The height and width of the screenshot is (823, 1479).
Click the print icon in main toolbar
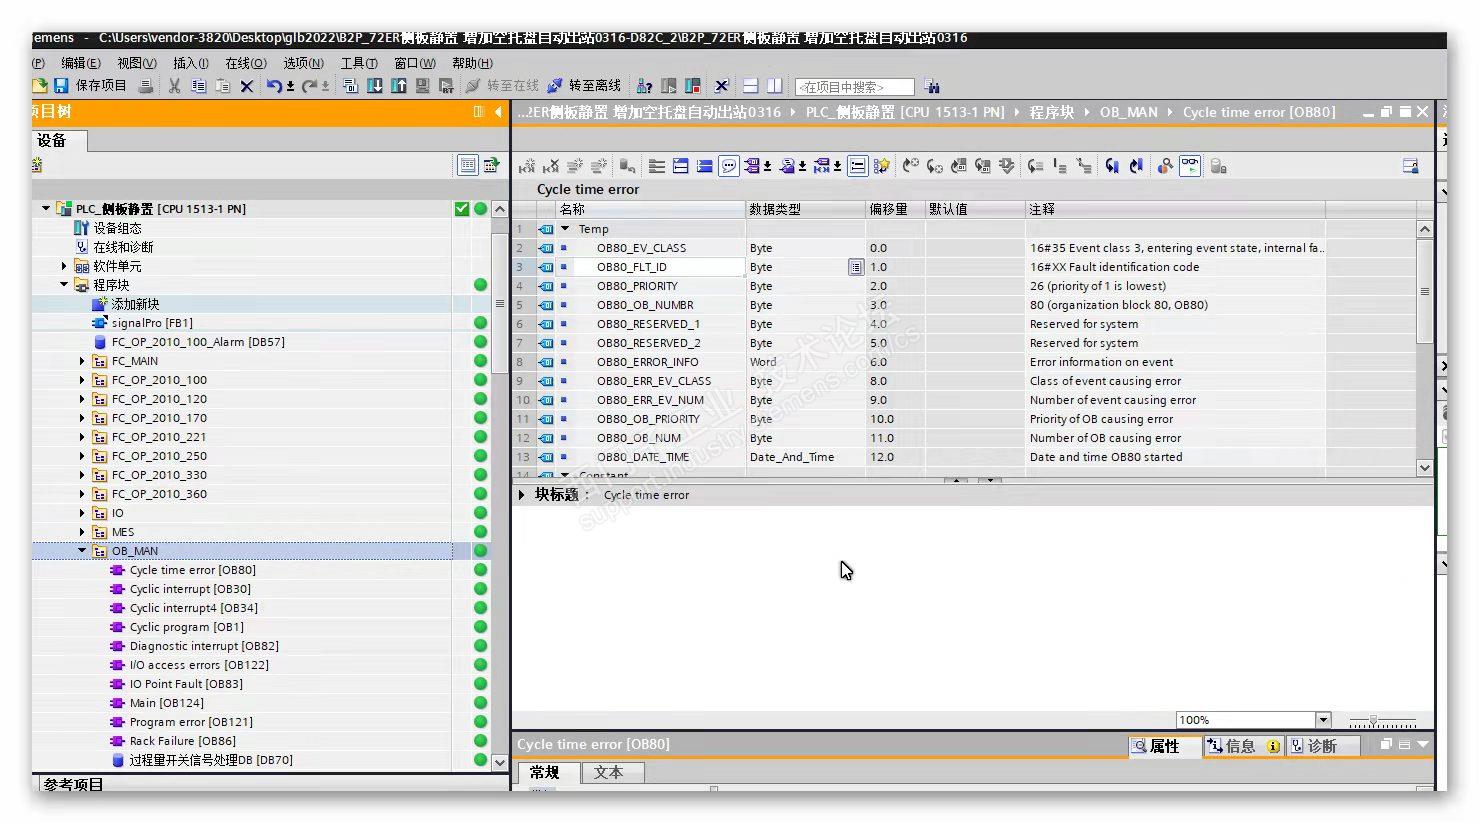click(x=146, y=86)
